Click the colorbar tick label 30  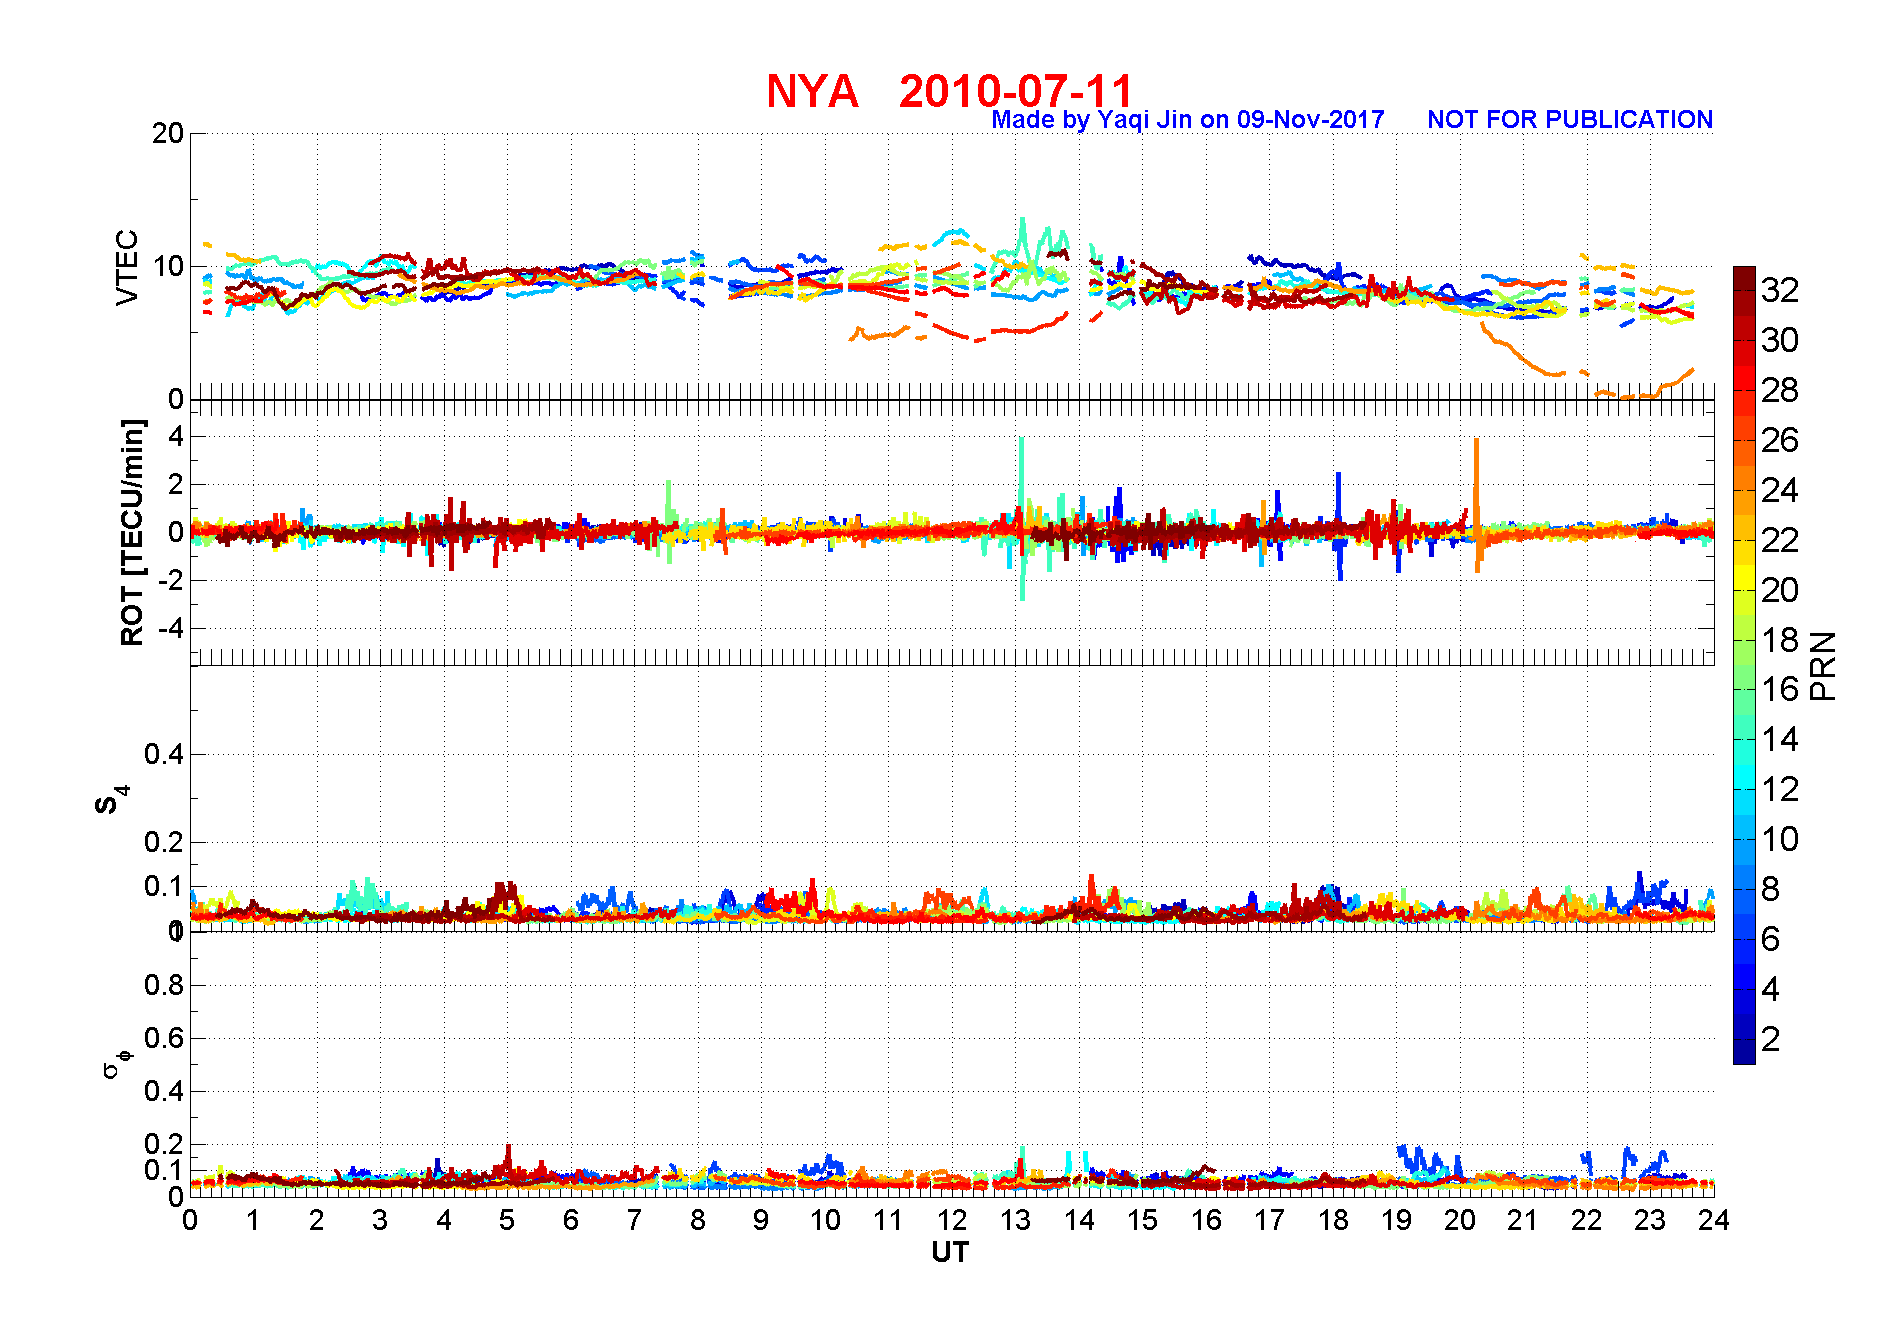coord(1780,340)
